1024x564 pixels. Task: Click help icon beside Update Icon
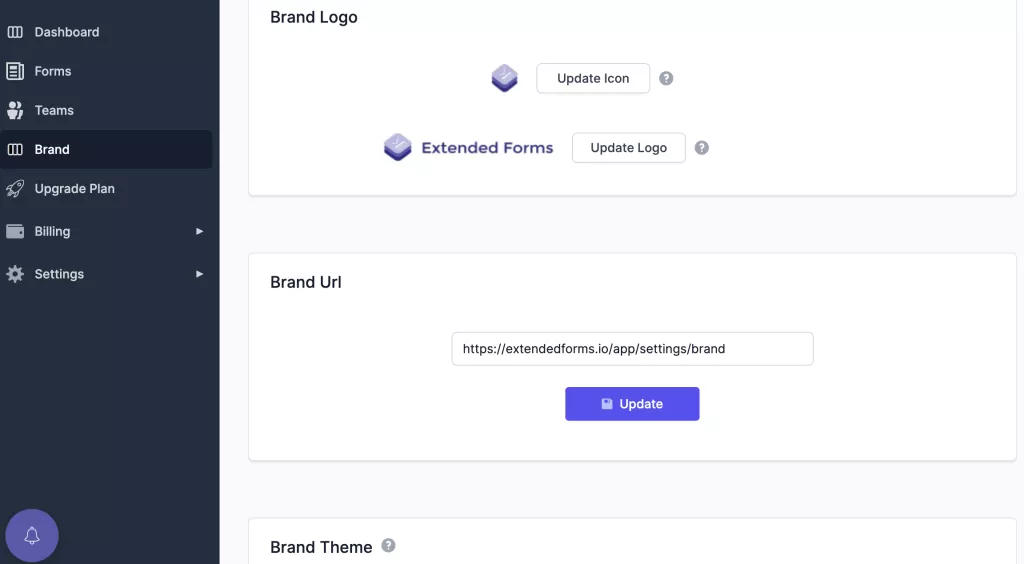tap(666, 78)
